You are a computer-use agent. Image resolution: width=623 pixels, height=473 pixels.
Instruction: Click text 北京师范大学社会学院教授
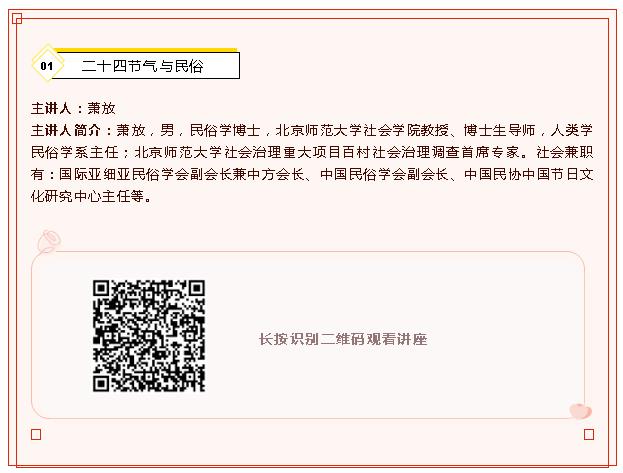[x=362, y=130]
